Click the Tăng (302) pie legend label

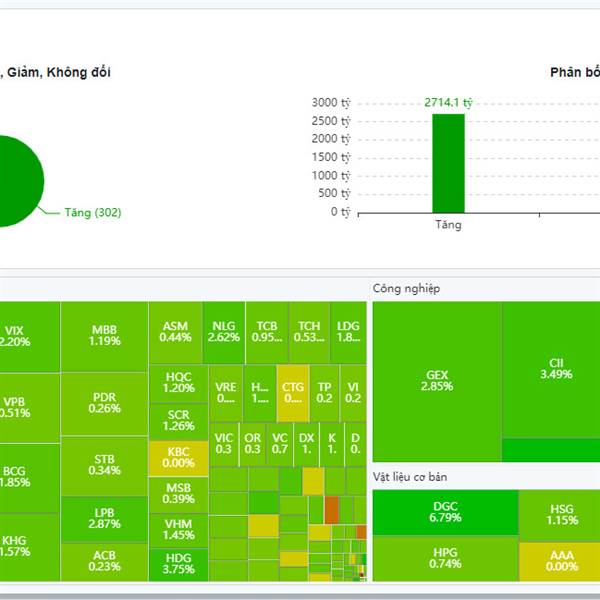tap(92, 213)
